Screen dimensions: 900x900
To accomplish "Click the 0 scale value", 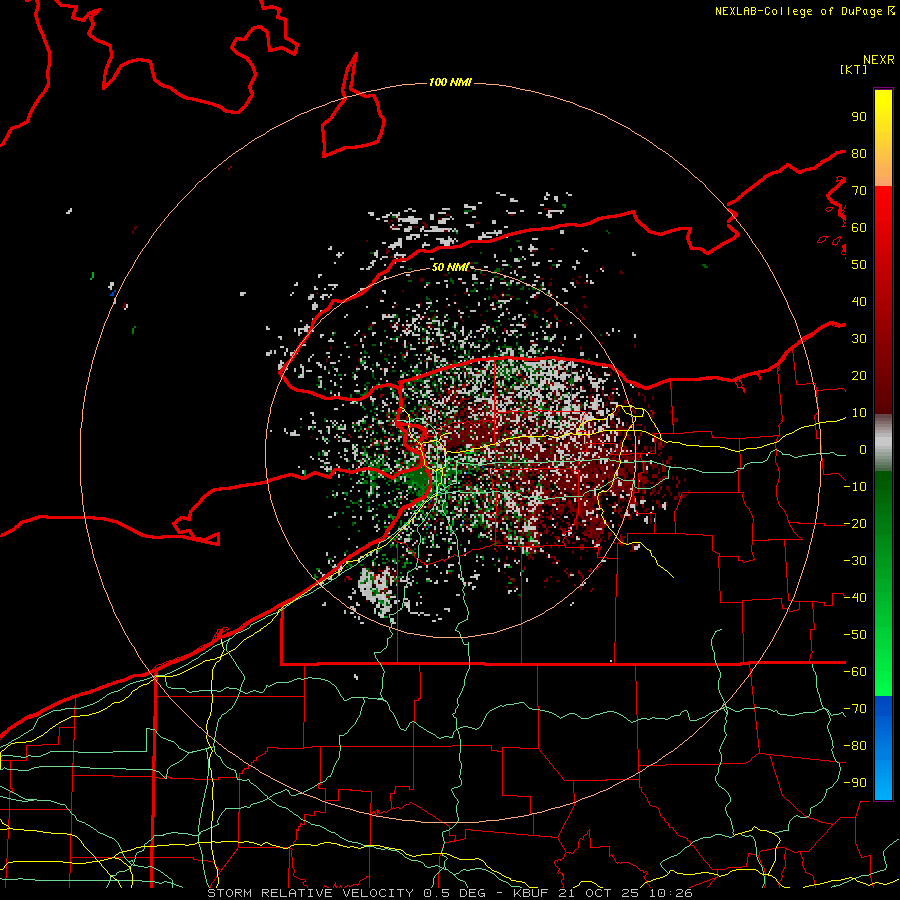I will pos(863,449).
